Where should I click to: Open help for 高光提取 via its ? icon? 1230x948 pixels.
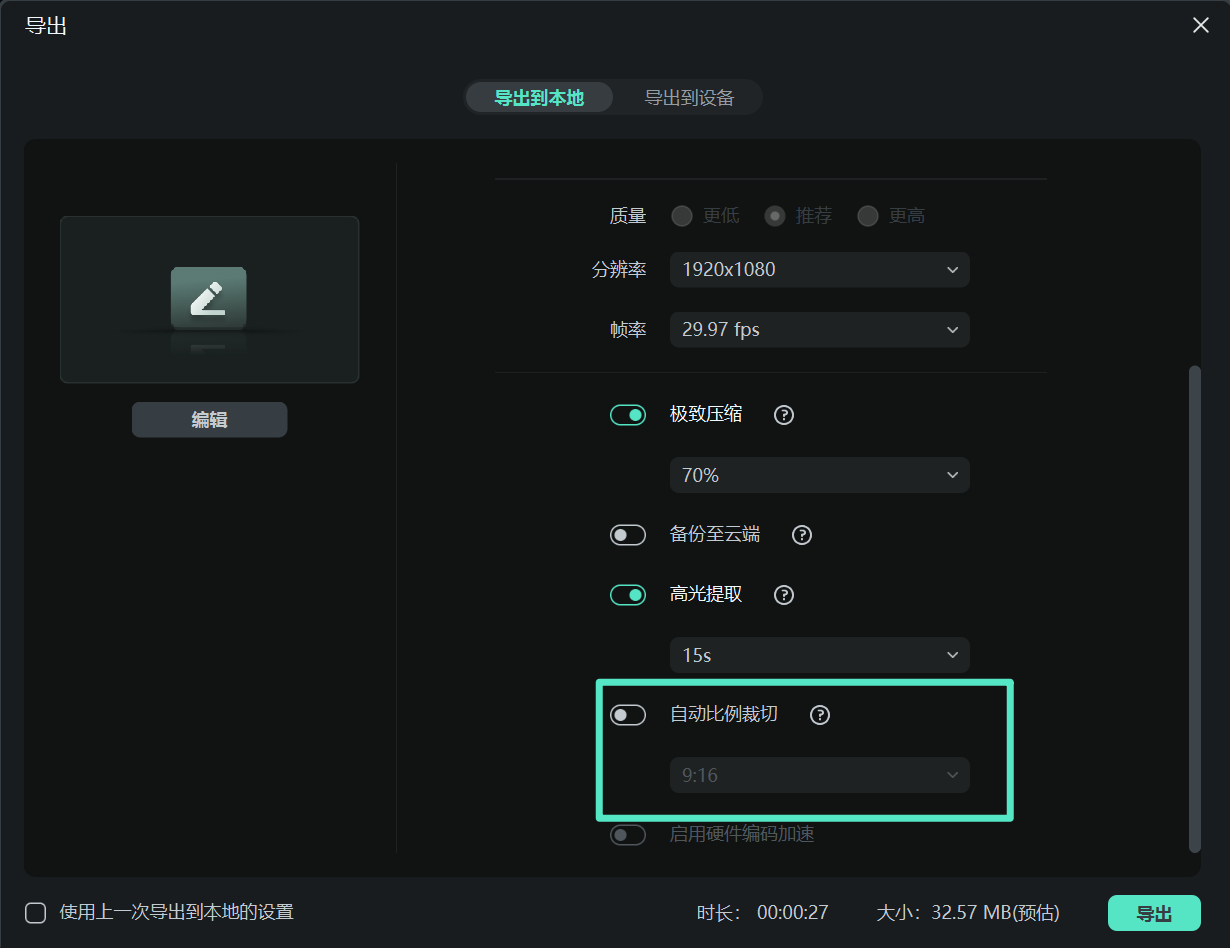[x=783, y=594]
